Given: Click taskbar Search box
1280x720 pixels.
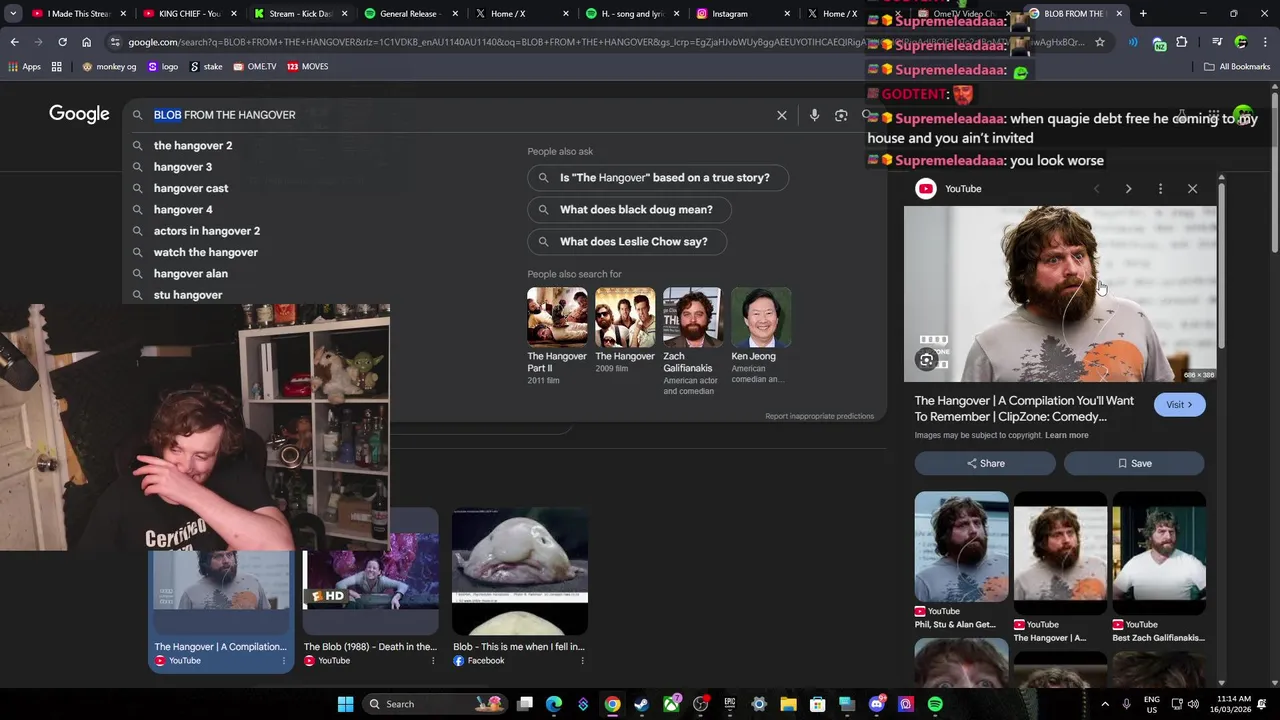Looking at the screenshot, I should point(436,704).
